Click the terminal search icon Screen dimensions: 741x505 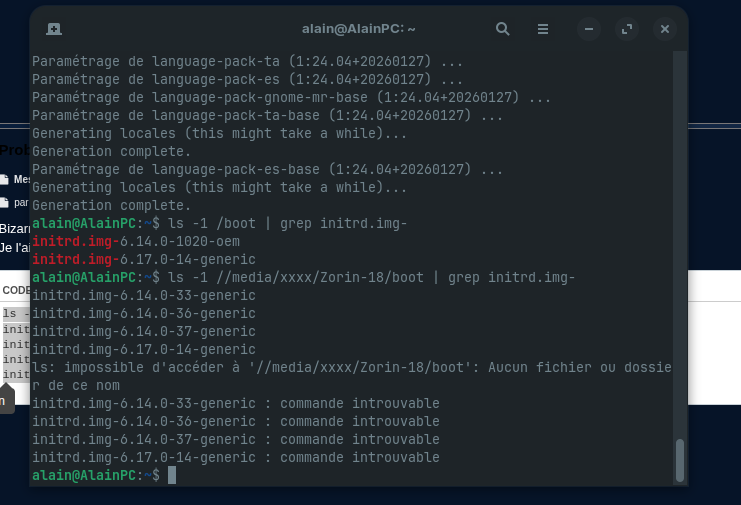[503, 29]
